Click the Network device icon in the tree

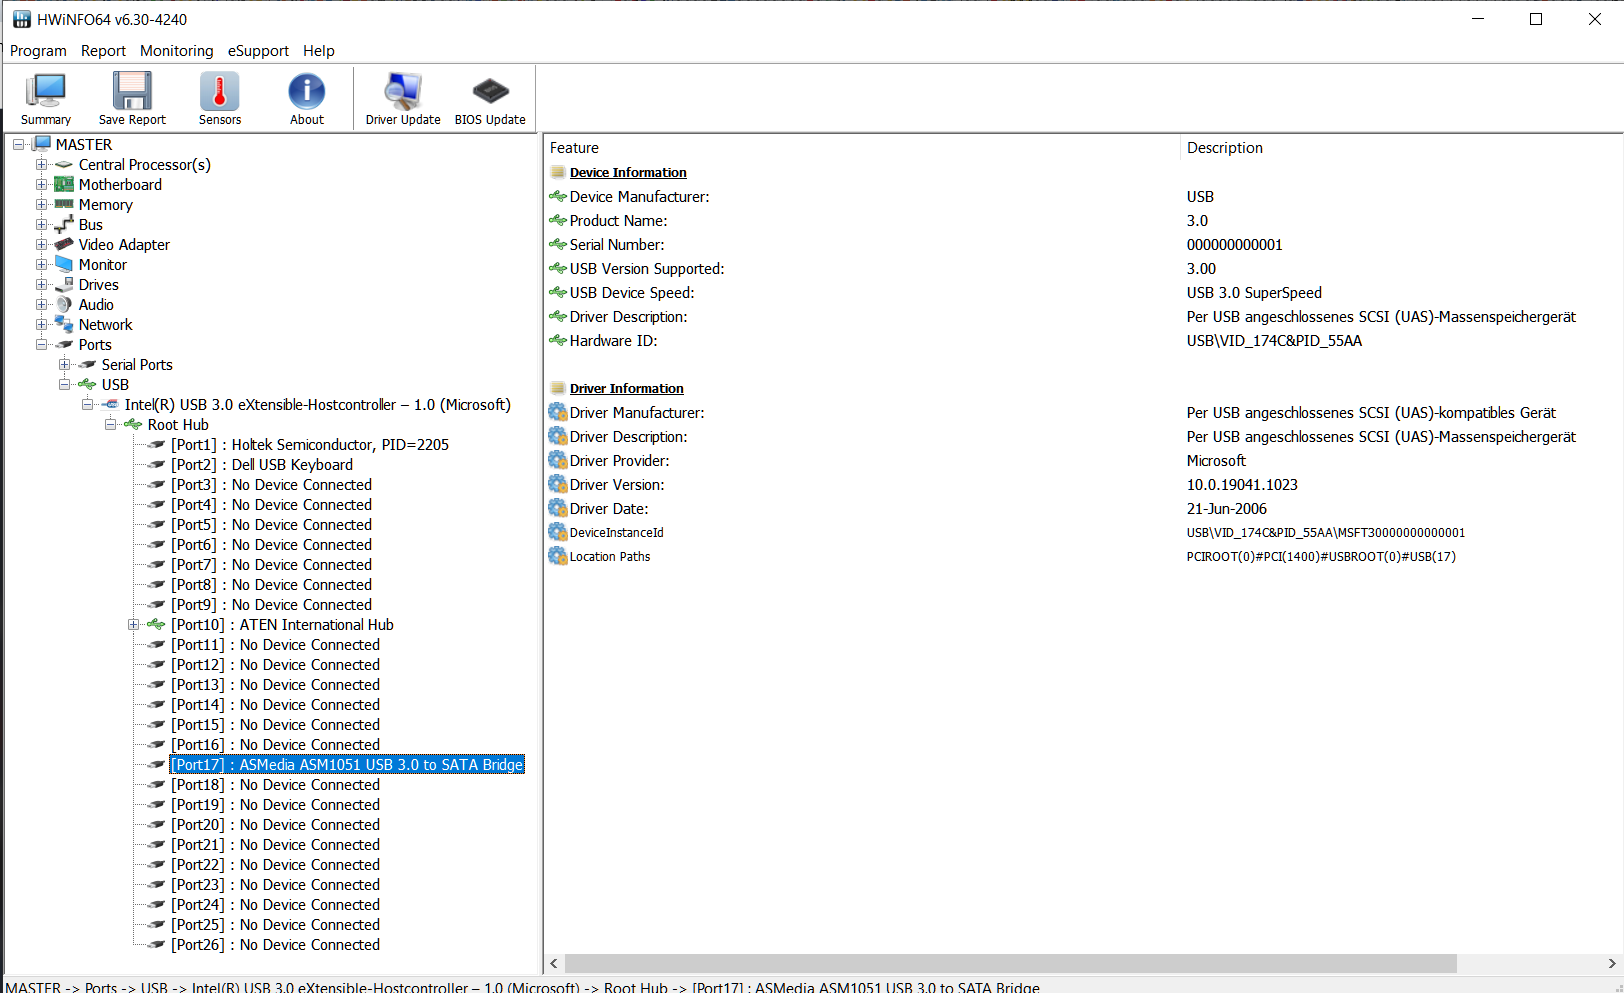[63, 324]
